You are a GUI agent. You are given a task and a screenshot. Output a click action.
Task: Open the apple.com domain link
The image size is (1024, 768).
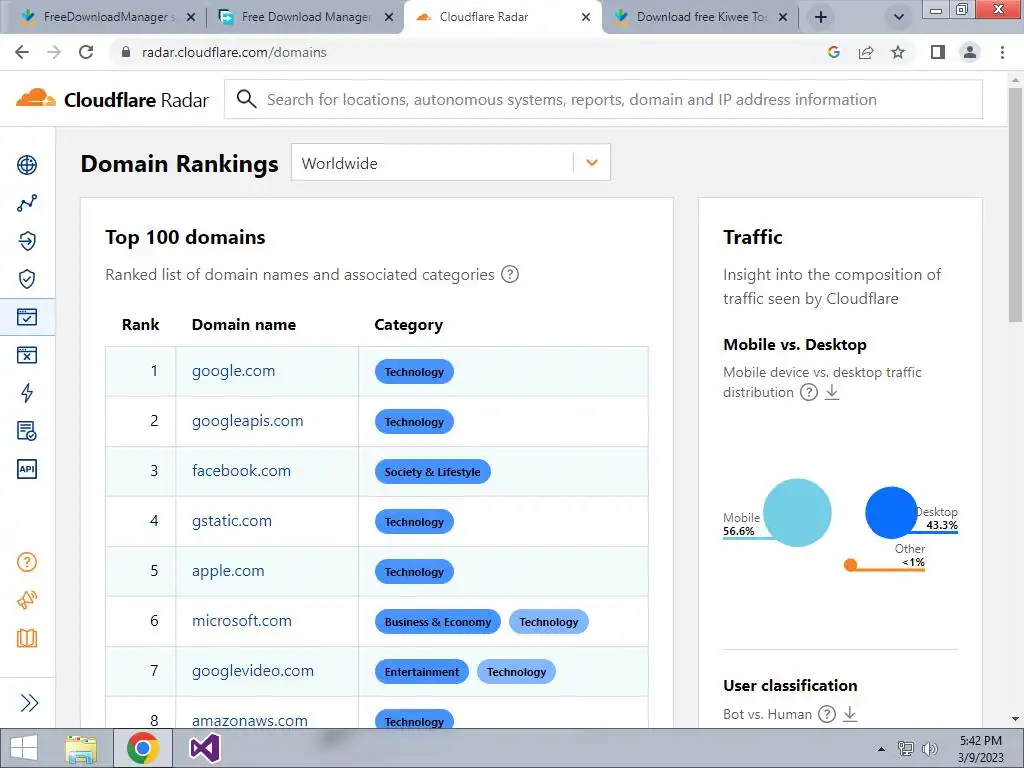click(x=228, y=571)
